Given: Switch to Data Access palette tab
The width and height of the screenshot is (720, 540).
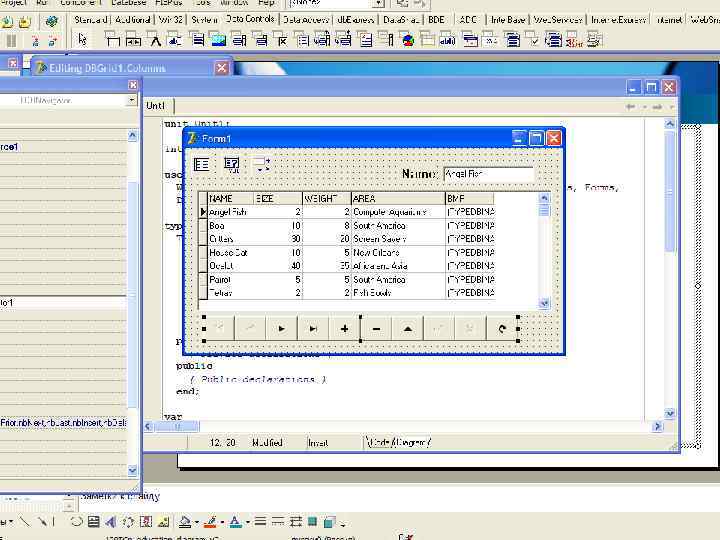Looking at the screenshot, I should click(305, 19).
